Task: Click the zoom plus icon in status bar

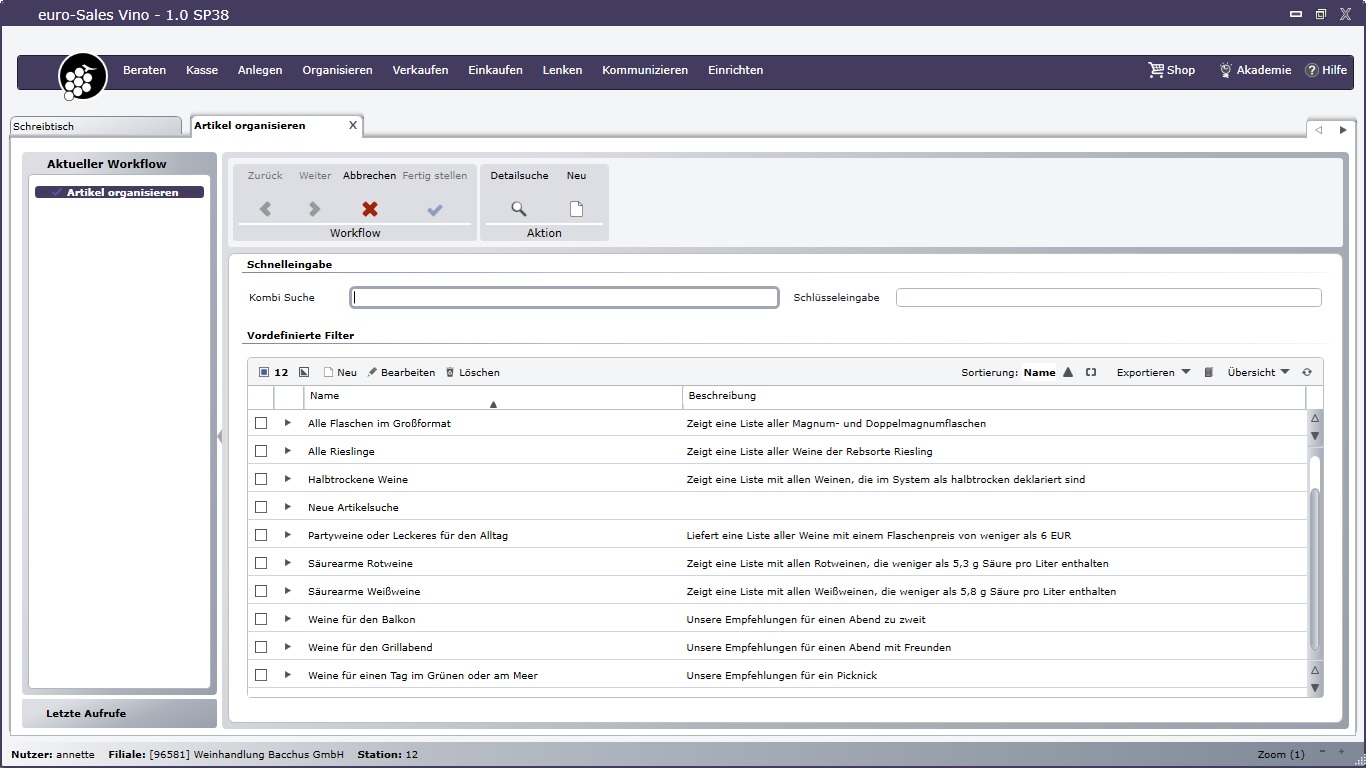Action: (1341, 751)
